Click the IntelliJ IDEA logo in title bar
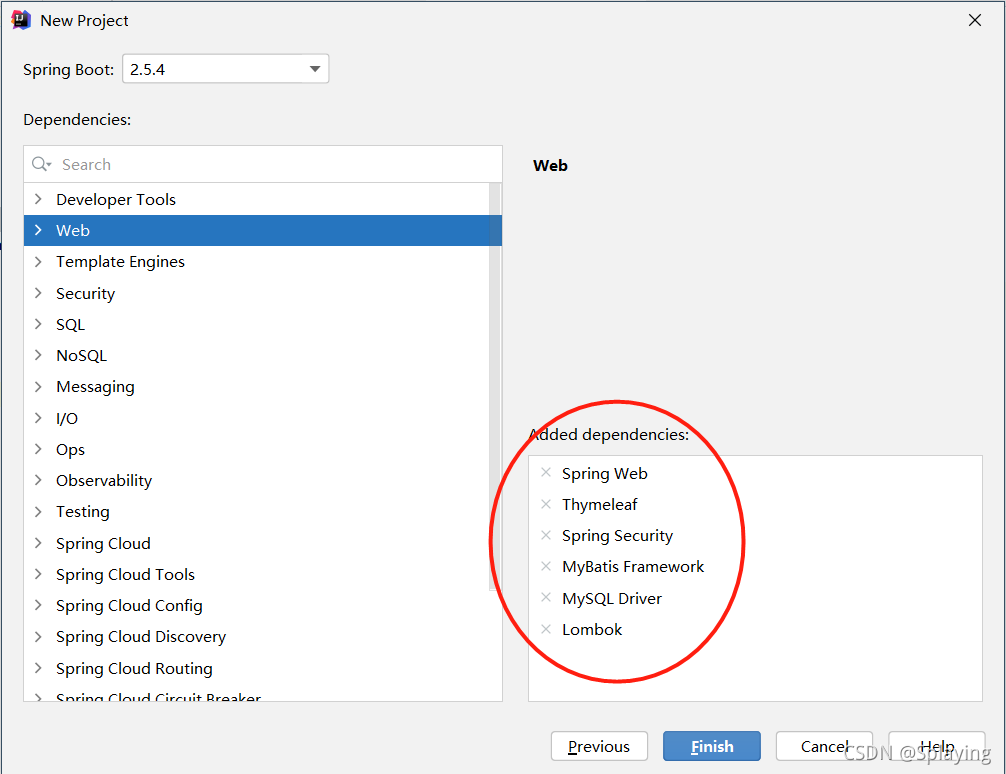Viewport: 1006px width, 774px height. point(21,20)
